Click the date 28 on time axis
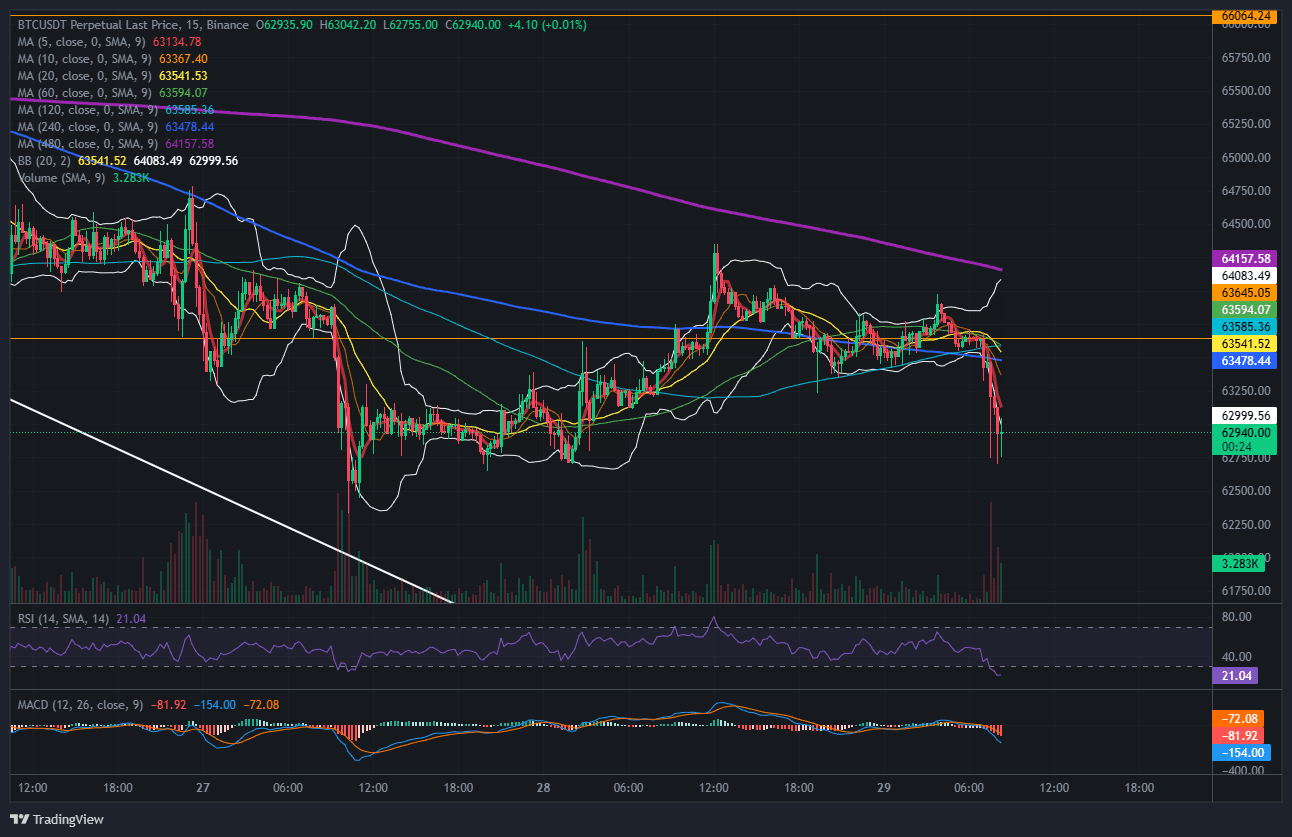 pyautogui.click(x=543, y=788)
